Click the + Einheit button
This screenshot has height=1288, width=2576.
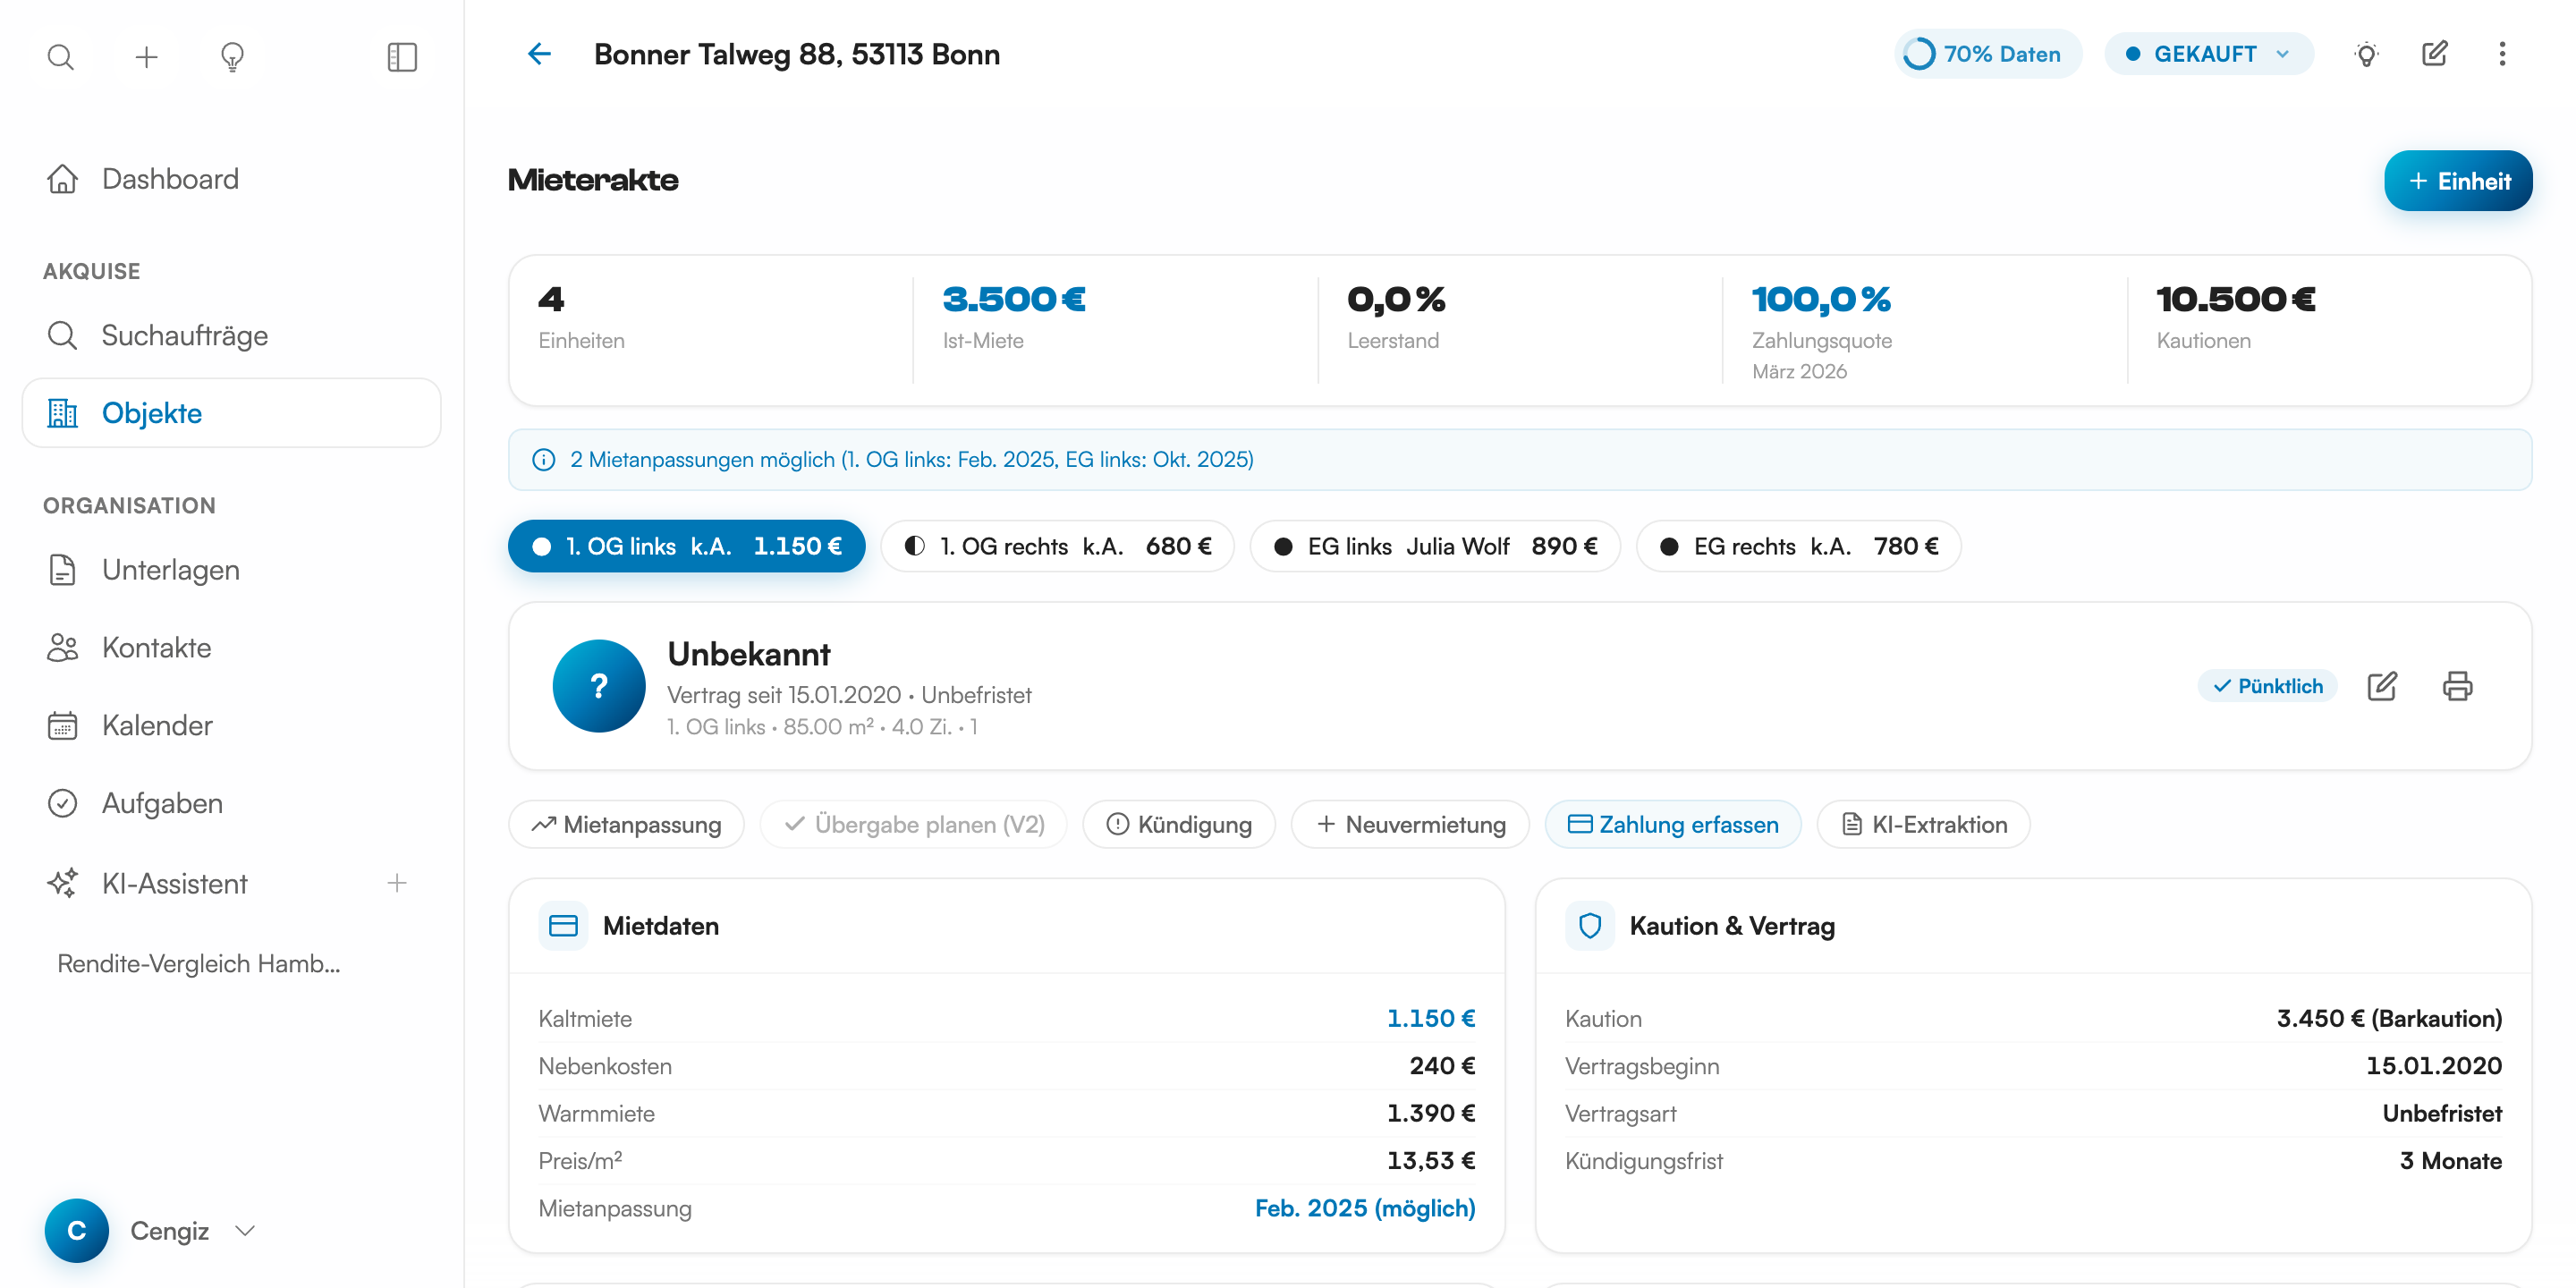tap(2457, 181)
